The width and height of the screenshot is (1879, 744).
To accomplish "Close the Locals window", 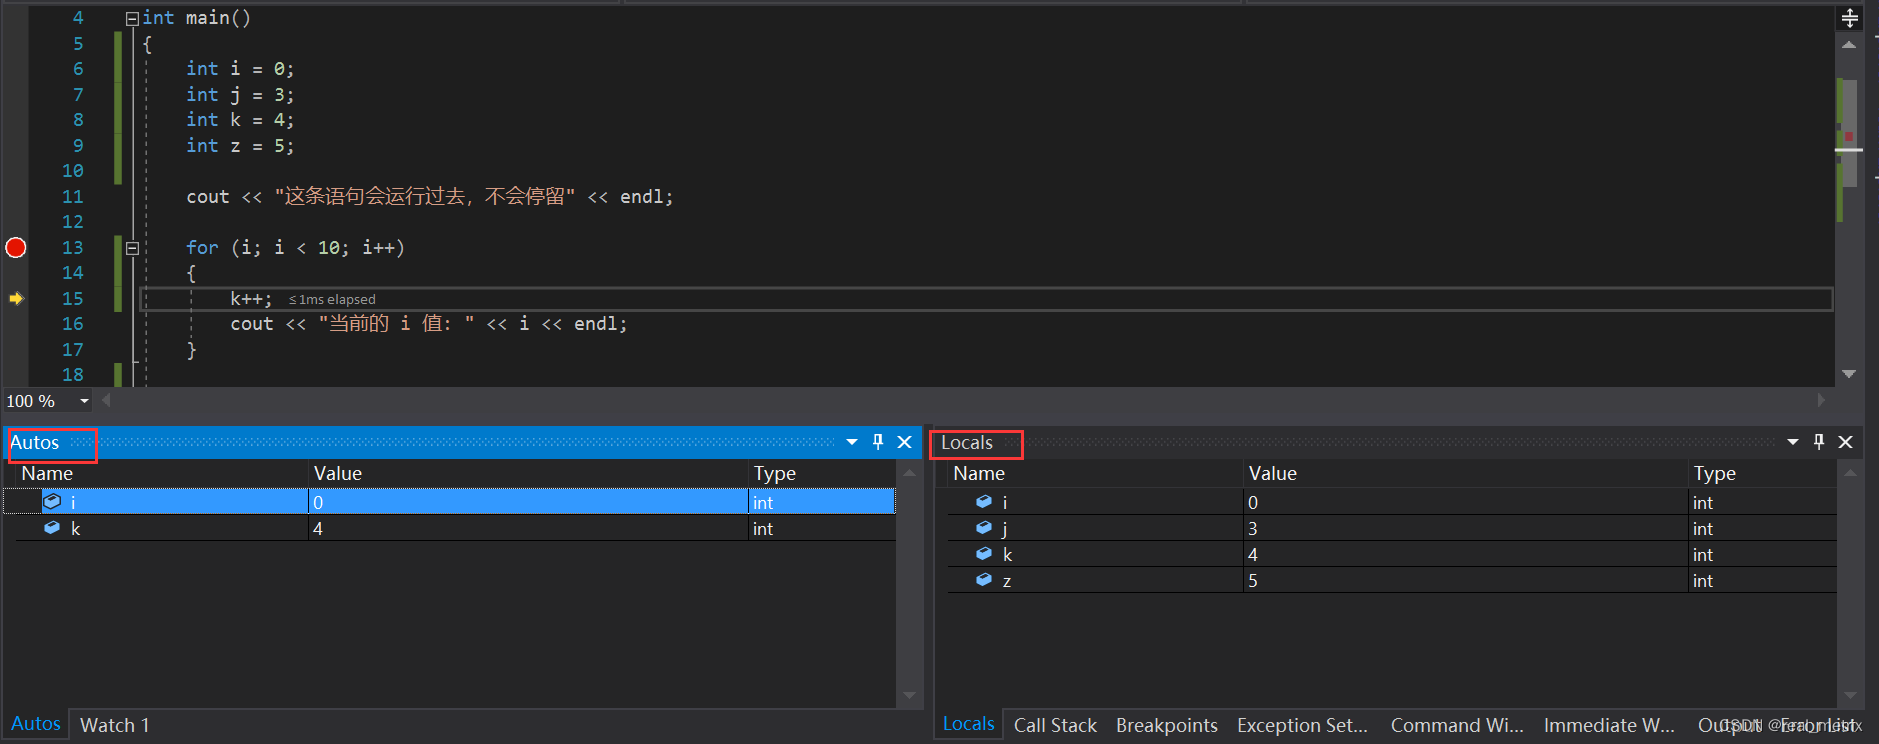I will pyautogui.click(x=1846, y=442).
